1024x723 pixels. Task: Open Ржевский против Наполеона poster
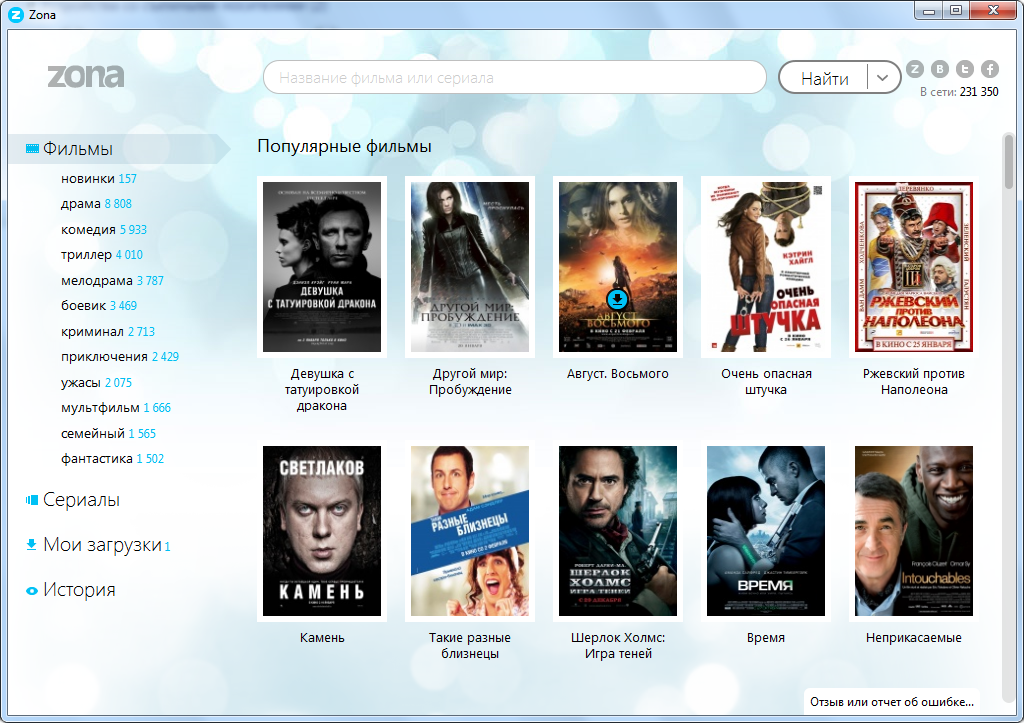pos(914,266)
